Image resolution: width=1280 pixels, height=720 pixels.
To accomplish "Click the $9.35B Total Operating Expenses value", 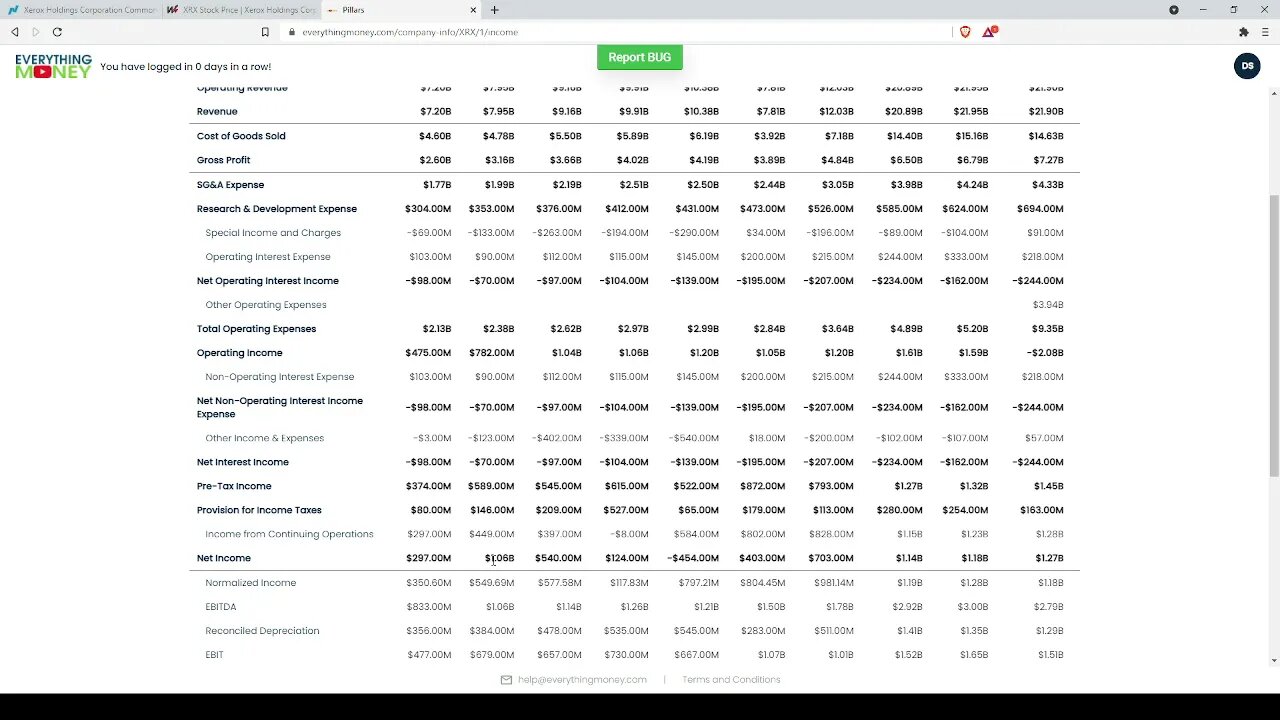I will click(x=1047, y=329).
